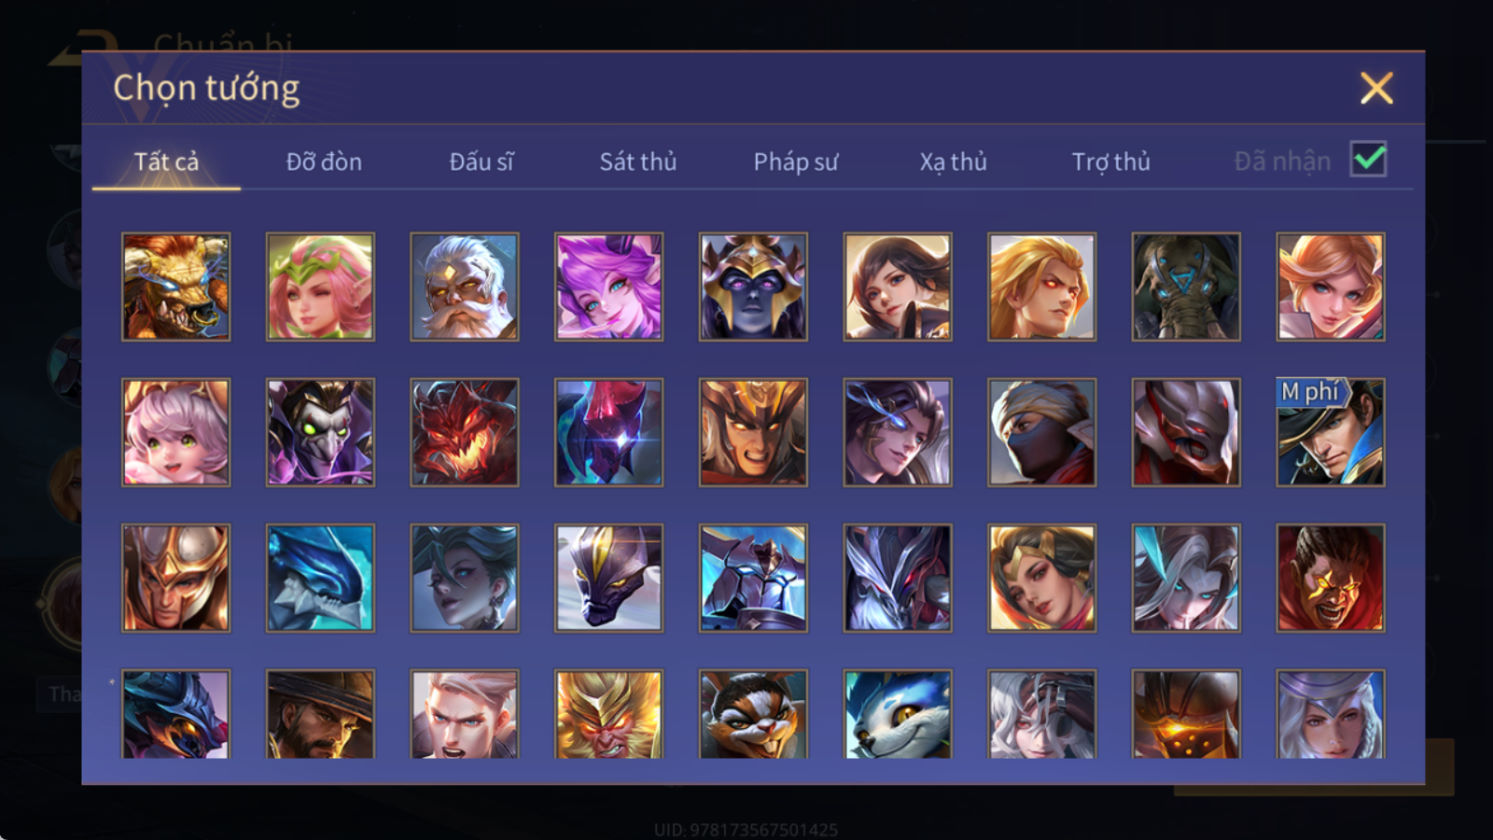Pick the white-bearded old man hero
The width and height of the screenshot is (1493, 840).
click(464, 287)
